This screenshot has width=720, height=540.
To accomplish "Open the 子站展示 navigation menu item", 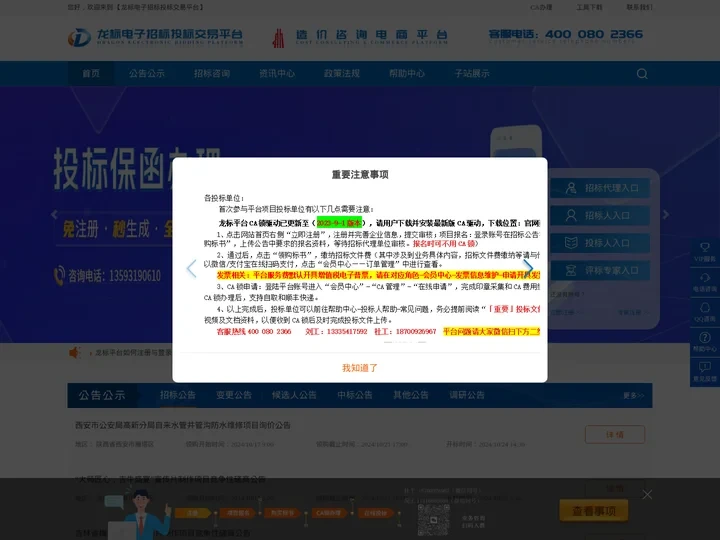I will 472,73.
